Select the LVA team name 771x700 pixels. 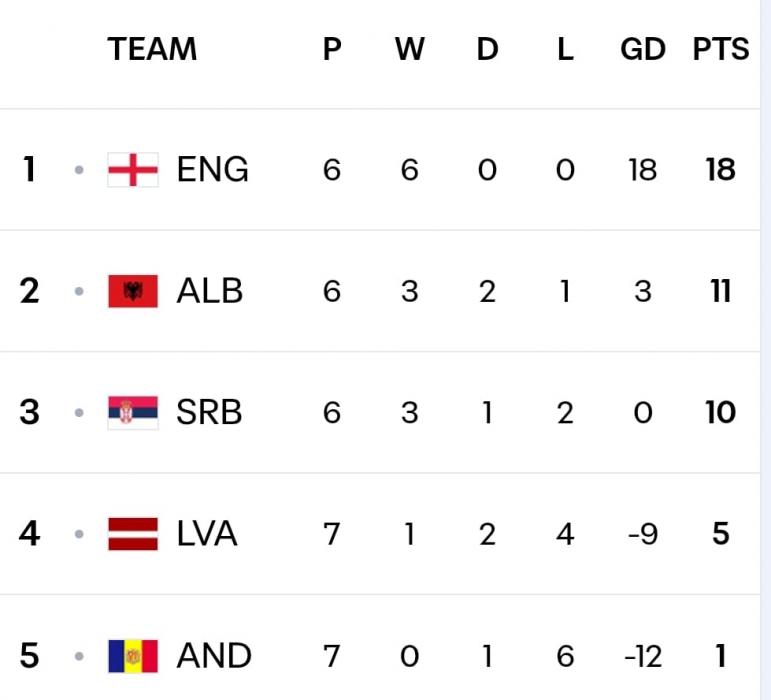[207, 534]
